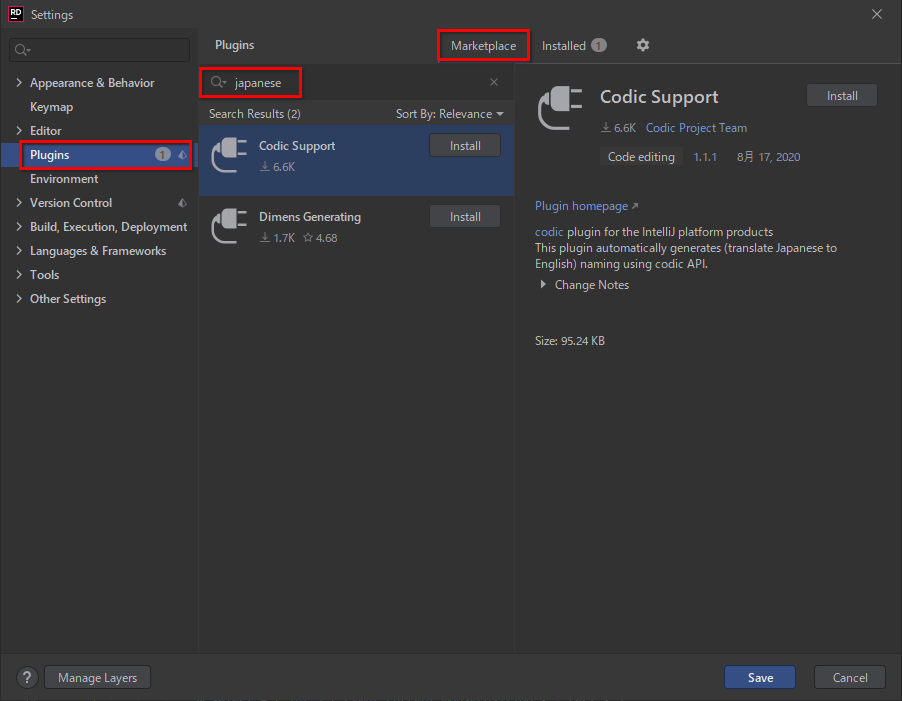Click the layer icon next to Plugins
The width and height of the screenshot is (902, 701).
pos(182,155)
